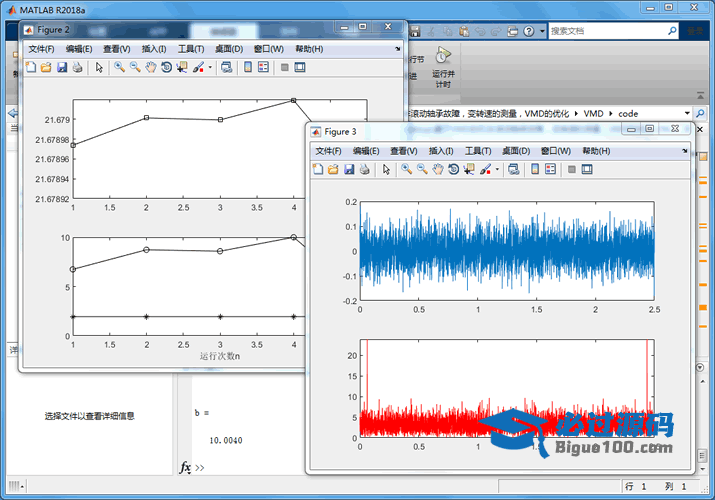The image size is (715, 500).
Task: Open 编辑(E) menu in Figure 2
Action: [79, 49]
